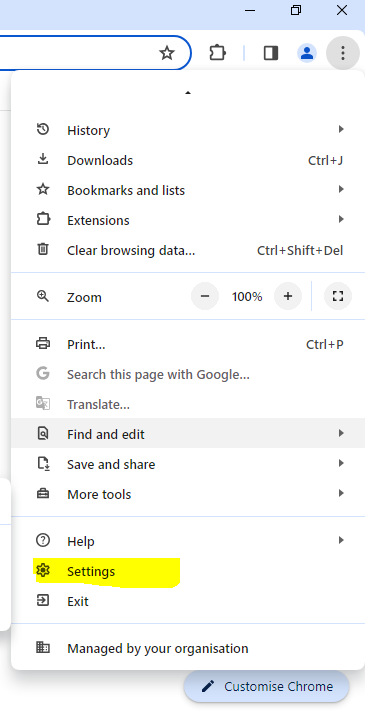Click the More tools label
The height and width of the screenshot is (713, 365).
tap(99, 494)
